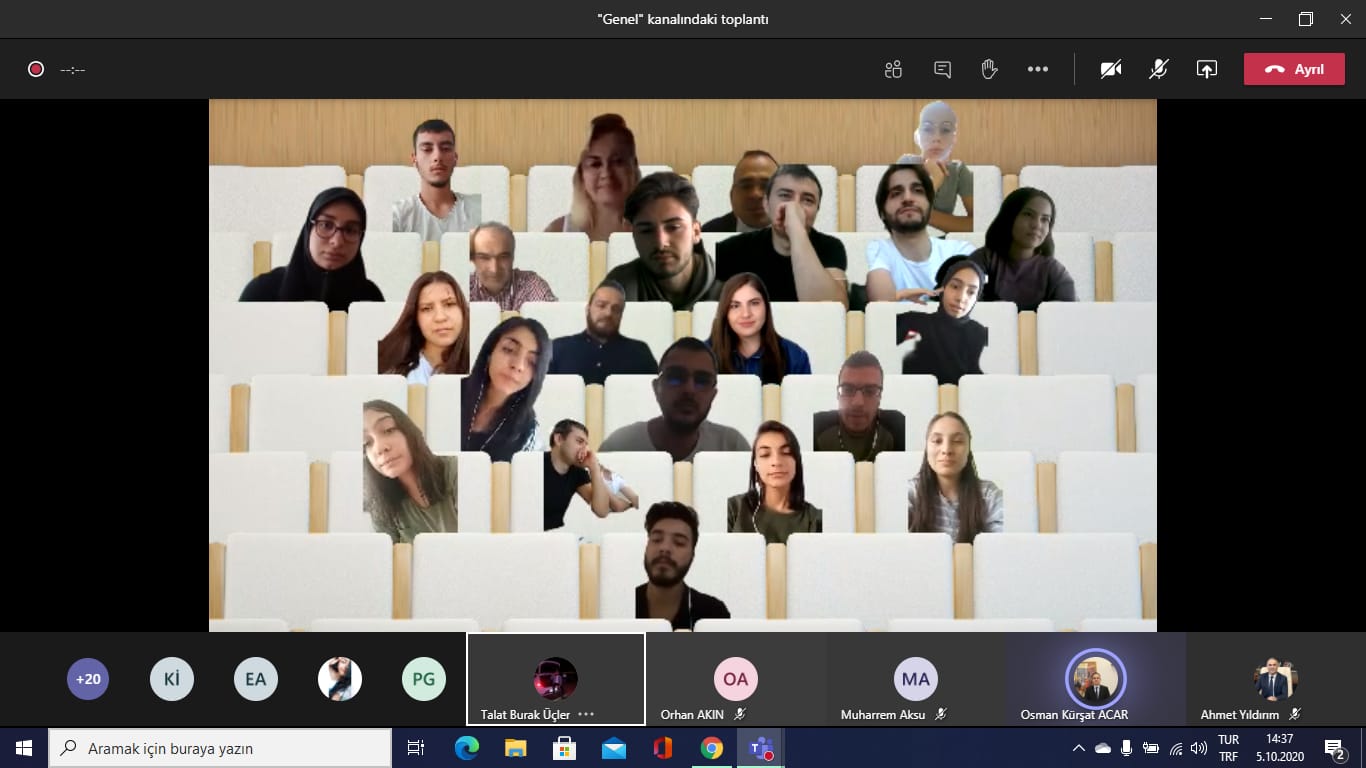1366x768 pixels.
Task: Expand hidden system tray icons
Action: (1078, 748)
